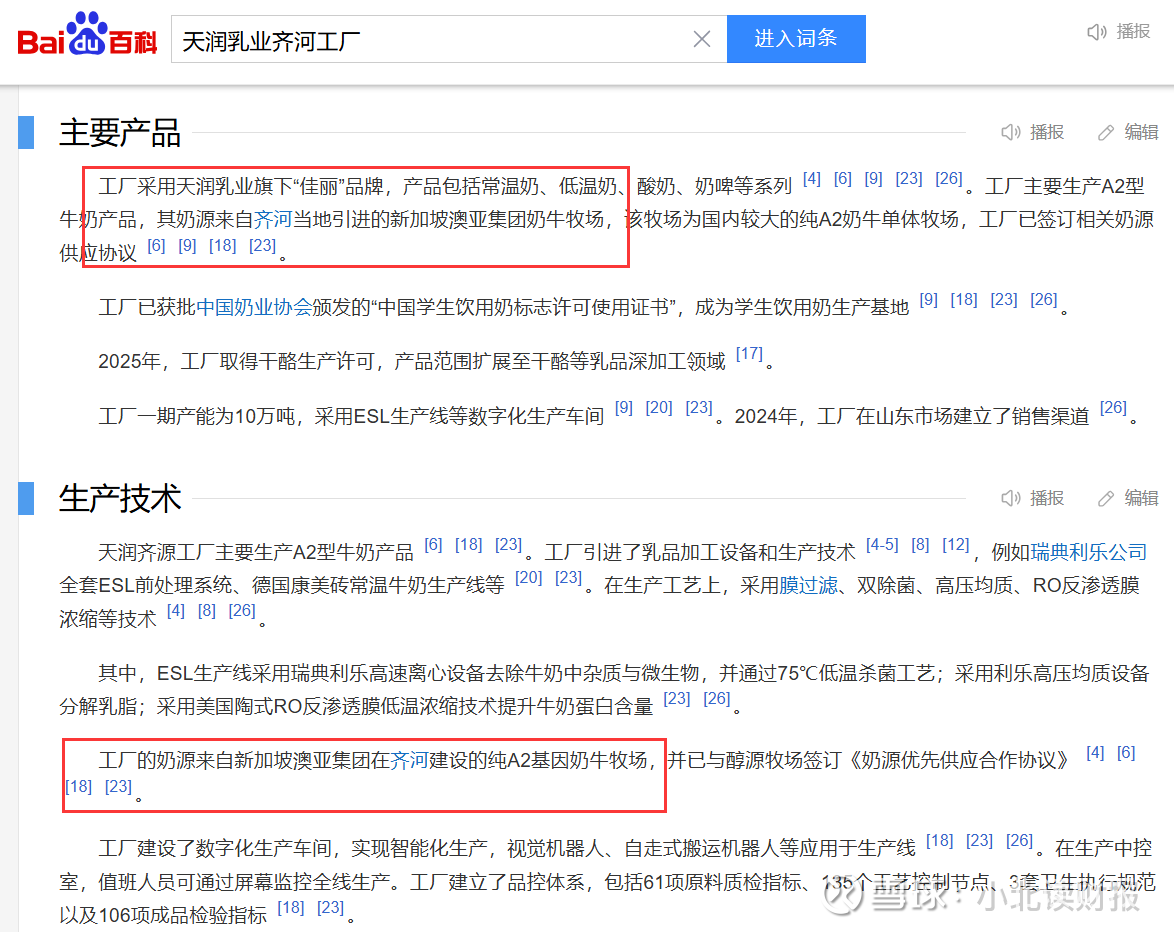This screenshot has height=932, width=1174.
Task: Click citation [18] after 供应协议
Action: pyautogui.click(x=222, y=246)
